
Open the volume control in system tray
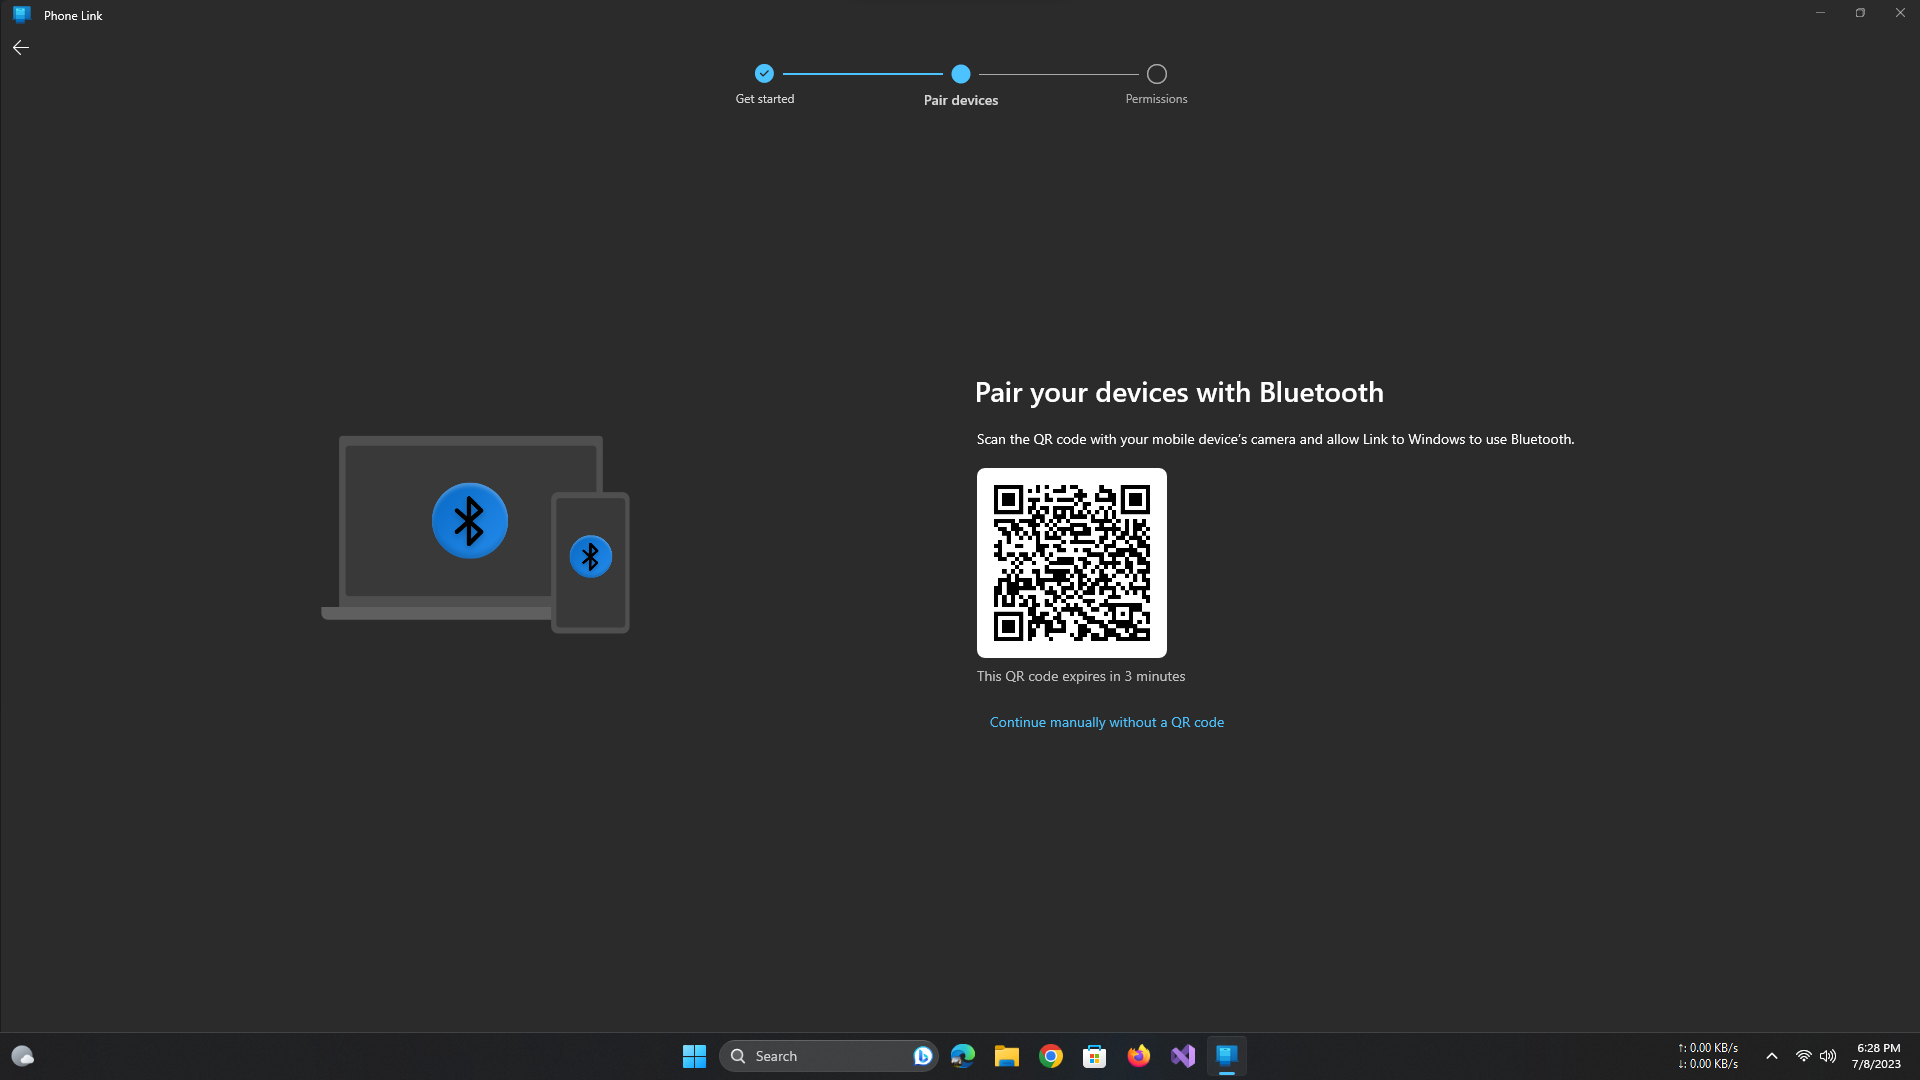(x=1828, y=1056)
